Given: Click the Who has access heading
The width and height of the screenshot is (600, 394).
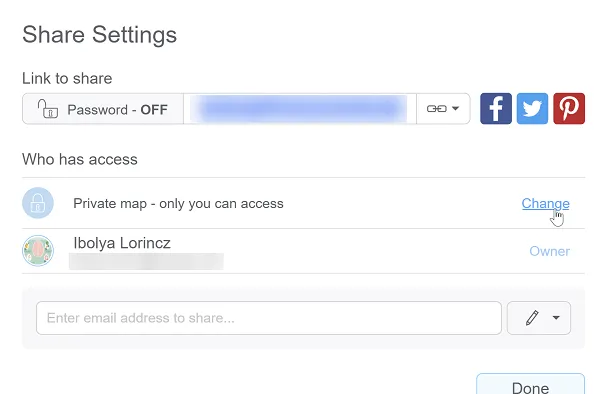Looking at the screenshot, I should [80, 159].
